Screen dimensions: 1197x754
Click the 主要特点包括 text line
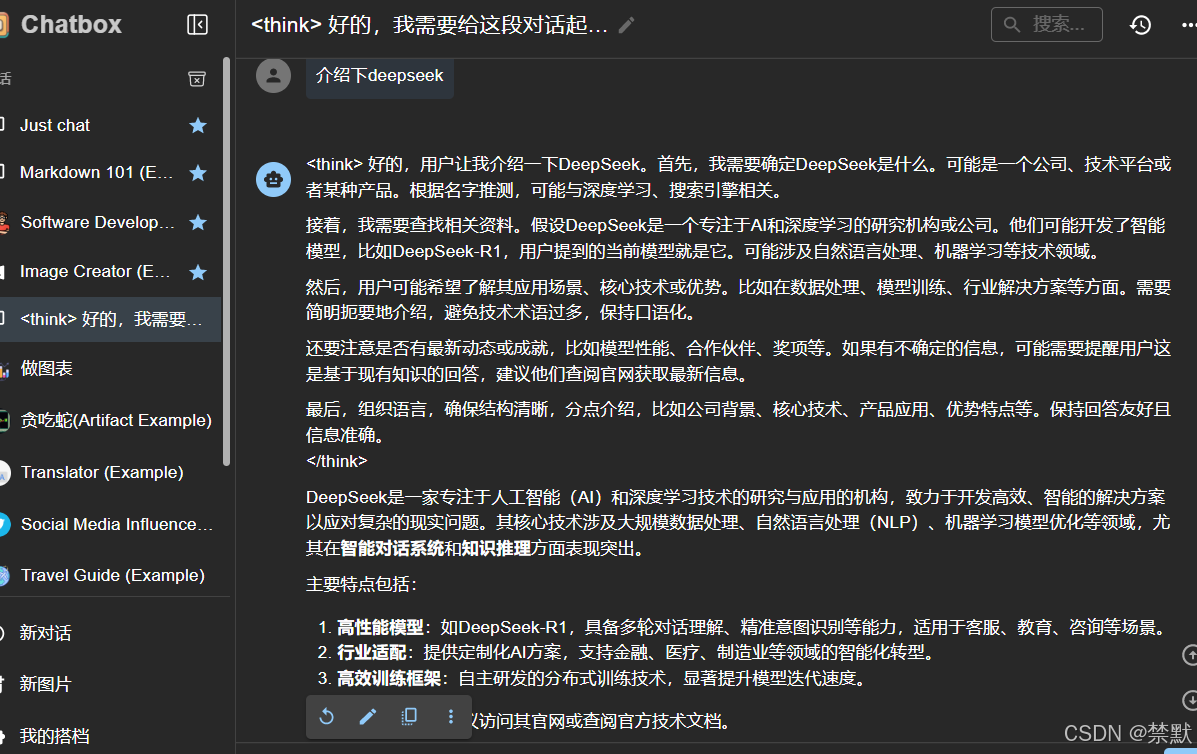pyautogui.click(x=361, y=585)
